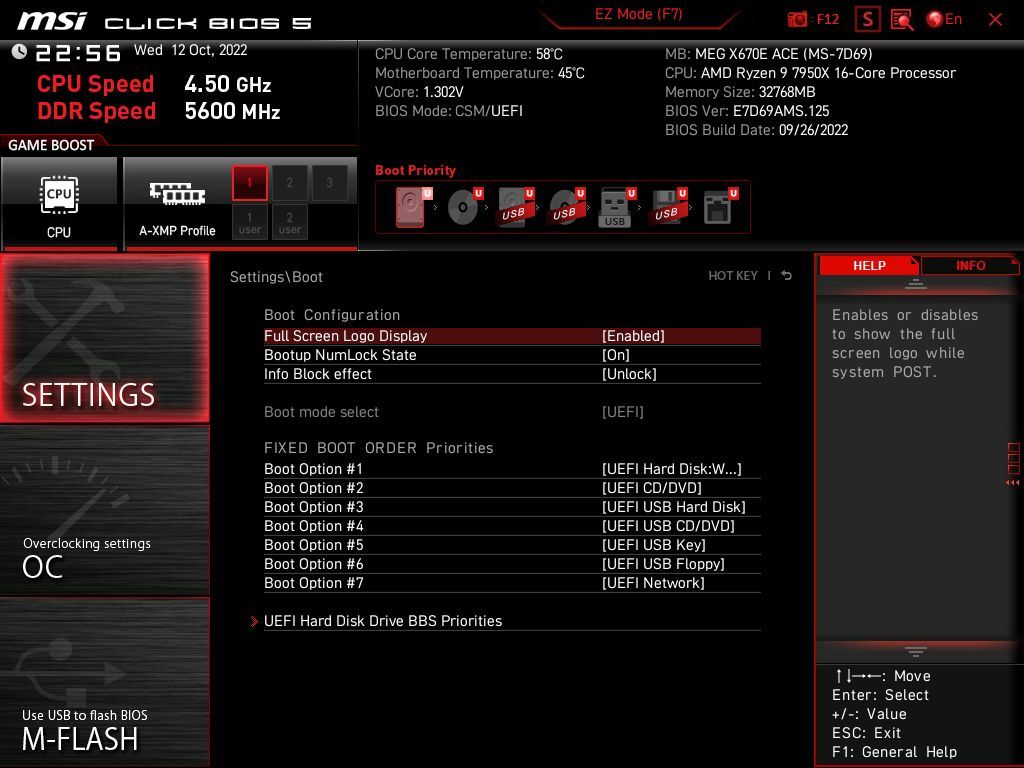Screen dimensions: 1024x768
Task: Open the favorites S icon
Action: tap(867, 20)
